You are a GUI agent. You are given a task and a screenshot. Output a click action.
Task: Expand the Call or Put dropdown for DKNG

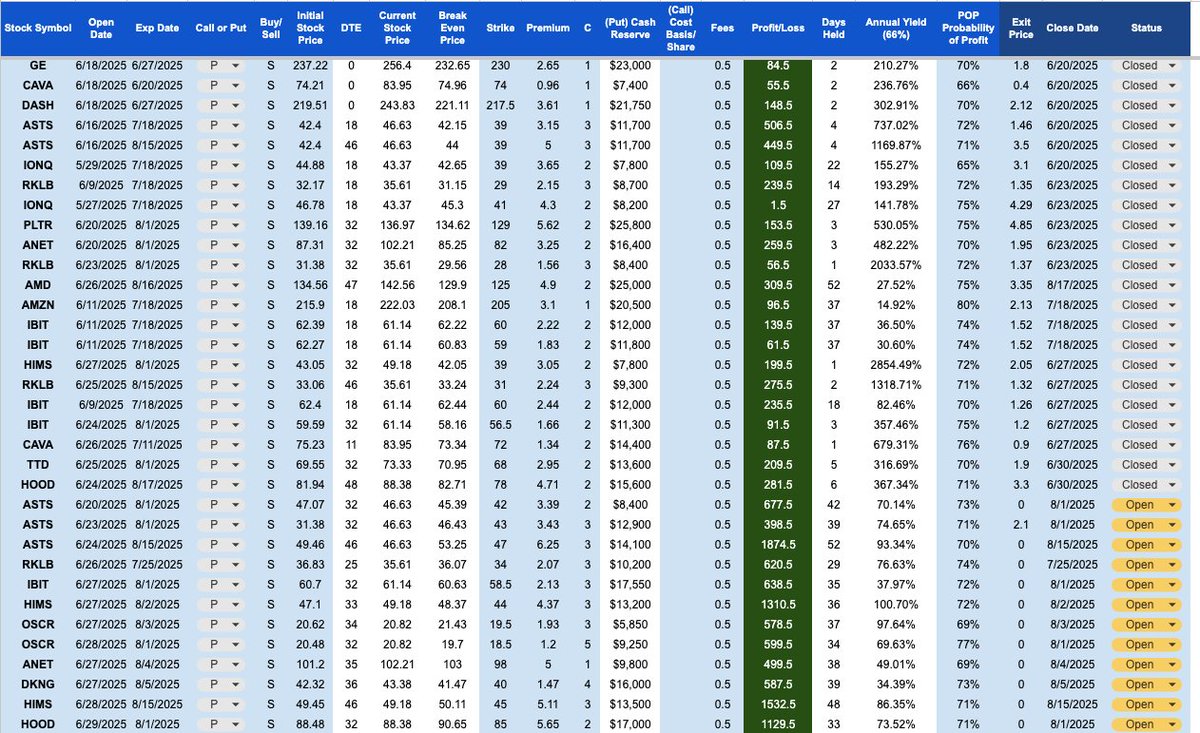click(219, 685)
